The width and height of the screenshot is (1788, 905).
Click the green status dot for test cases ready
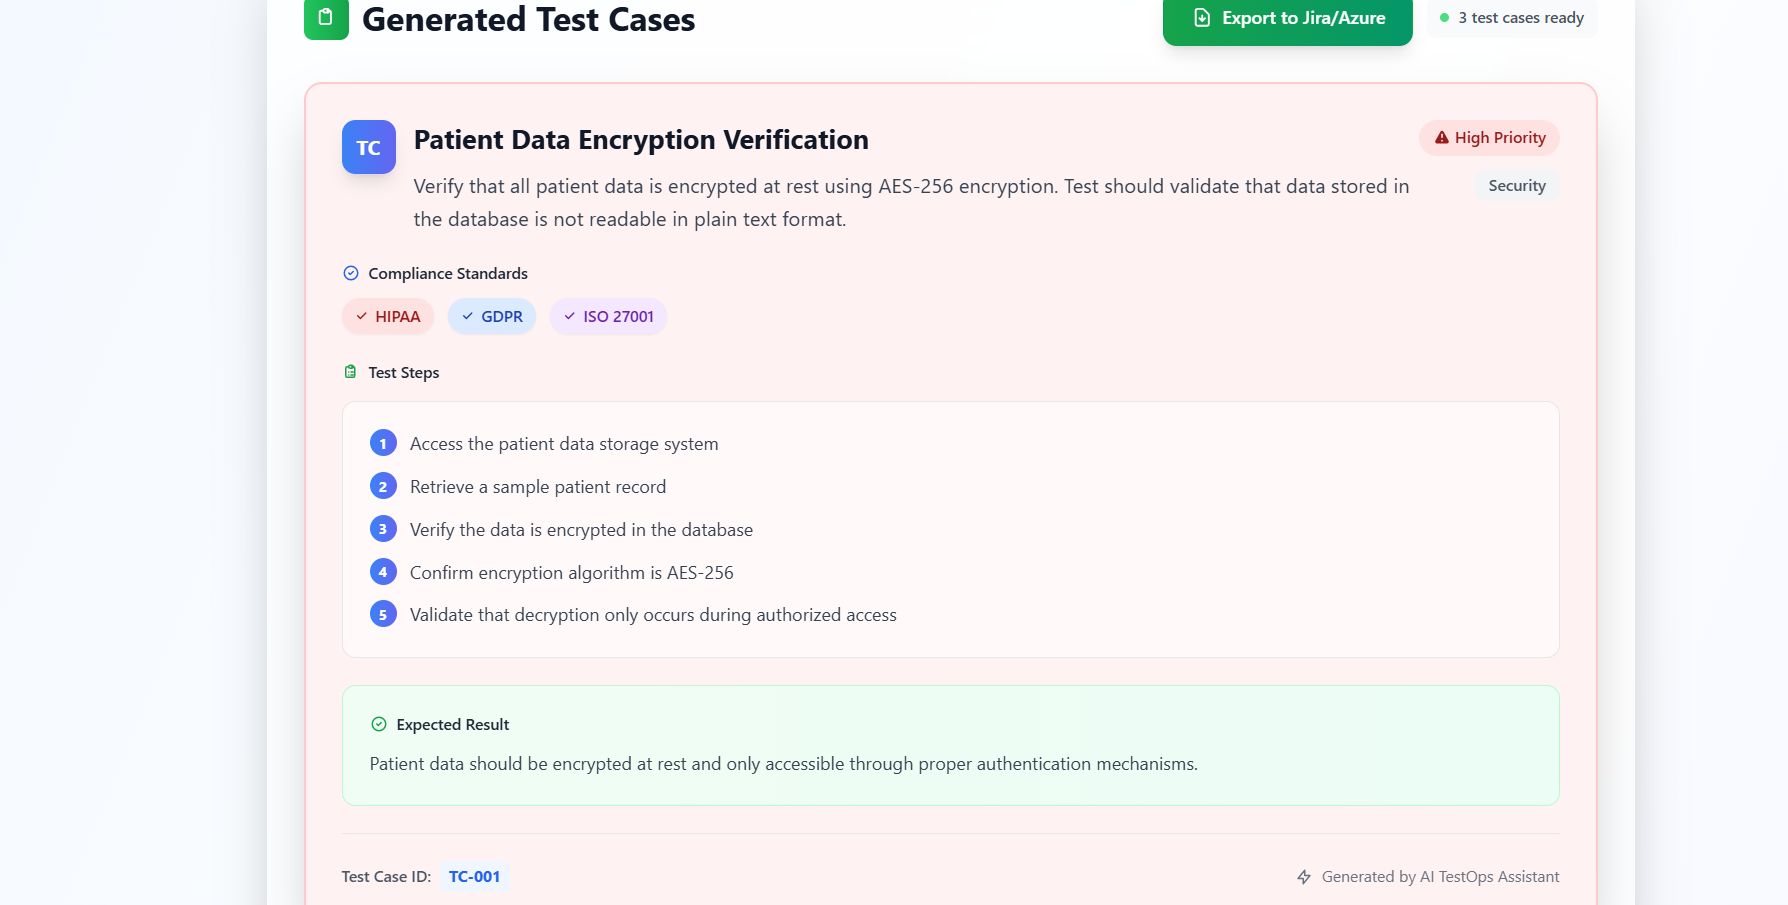(x=1444, y=18)
